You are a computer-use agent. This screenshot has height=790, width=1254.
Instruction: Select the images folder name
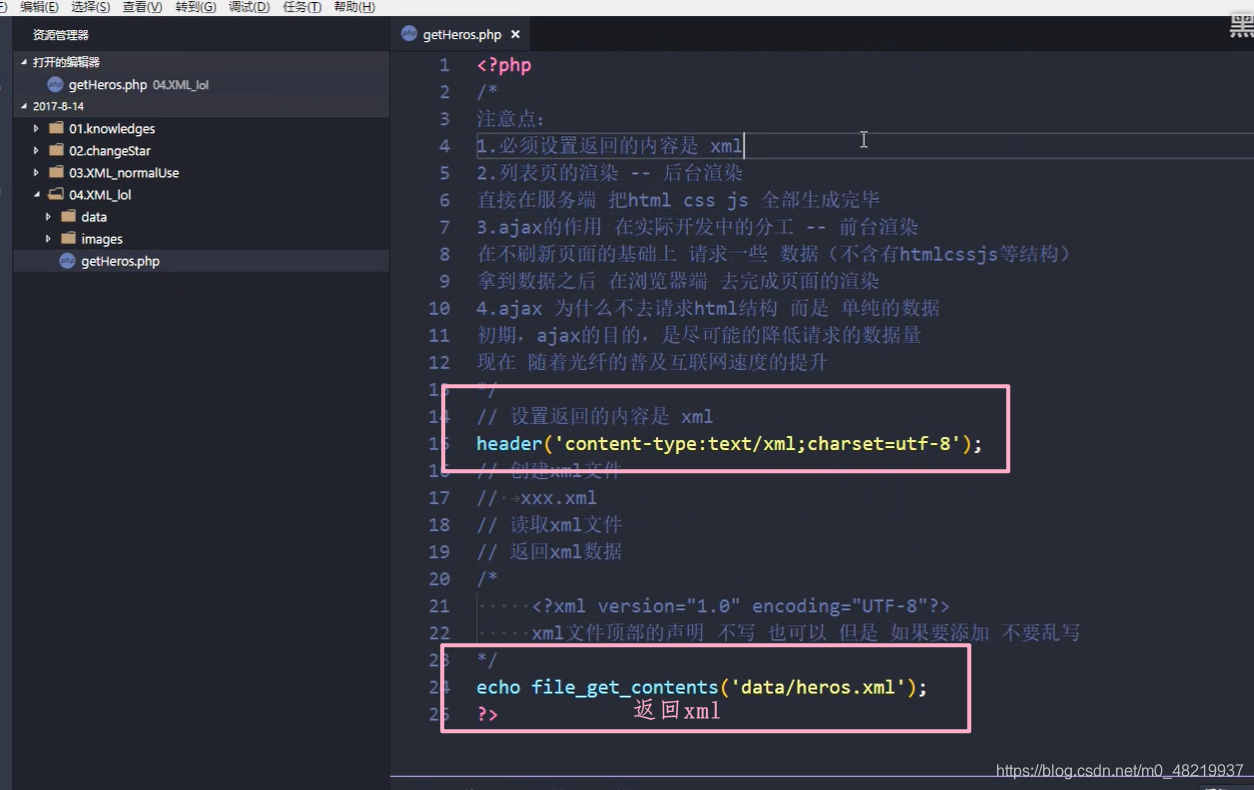102,239
